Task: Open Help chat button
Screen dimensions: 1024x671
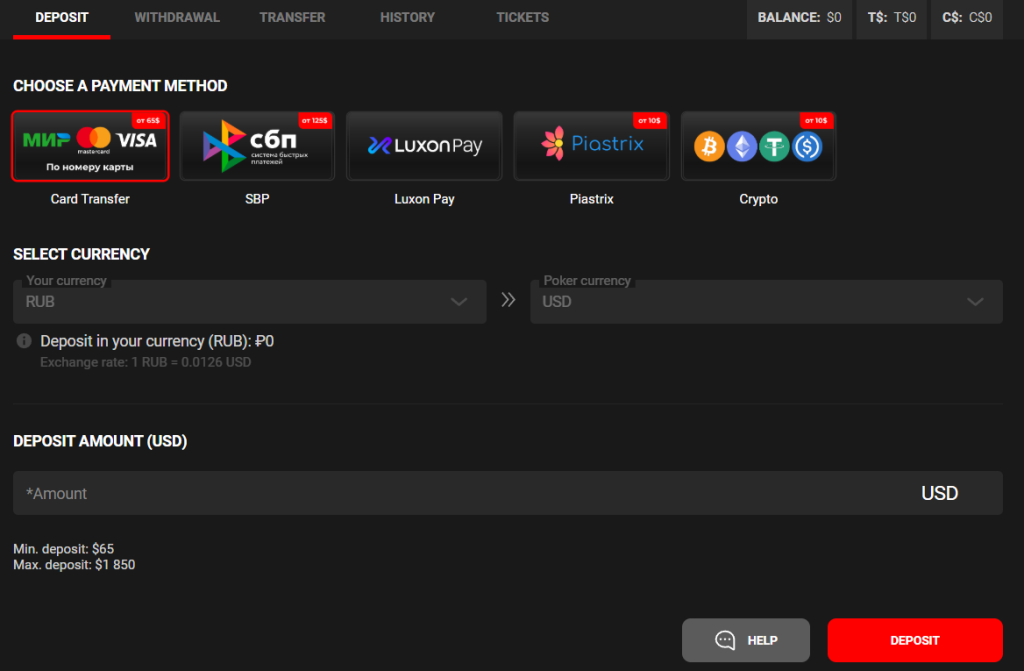Action: click(746, 640)
